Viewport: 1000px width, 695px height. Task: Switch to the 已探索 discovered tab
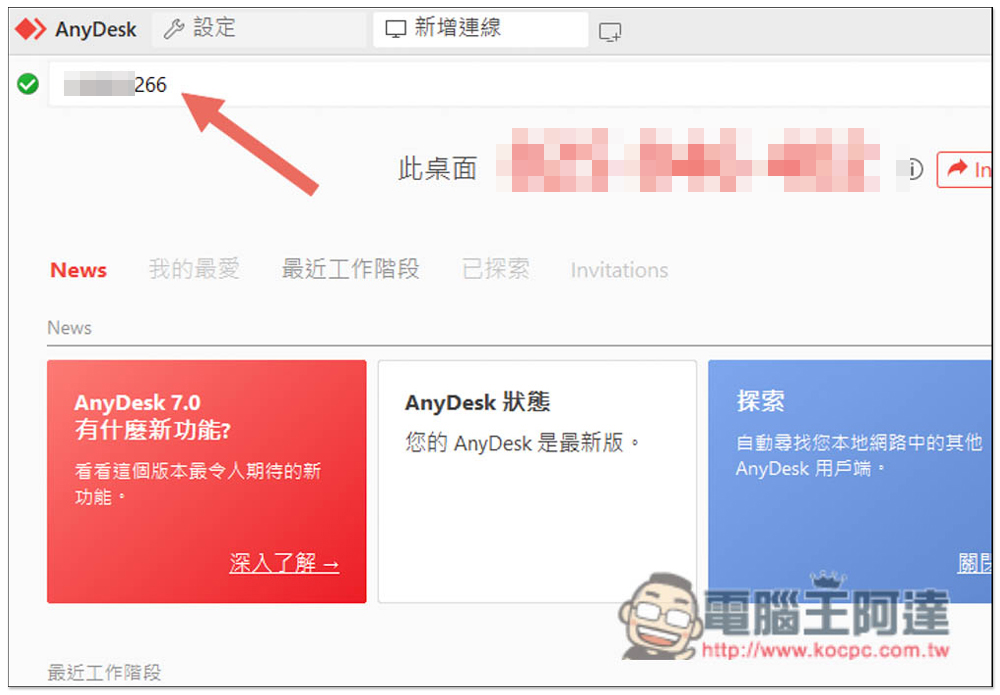pyautogui.click(x=496, y=269)
